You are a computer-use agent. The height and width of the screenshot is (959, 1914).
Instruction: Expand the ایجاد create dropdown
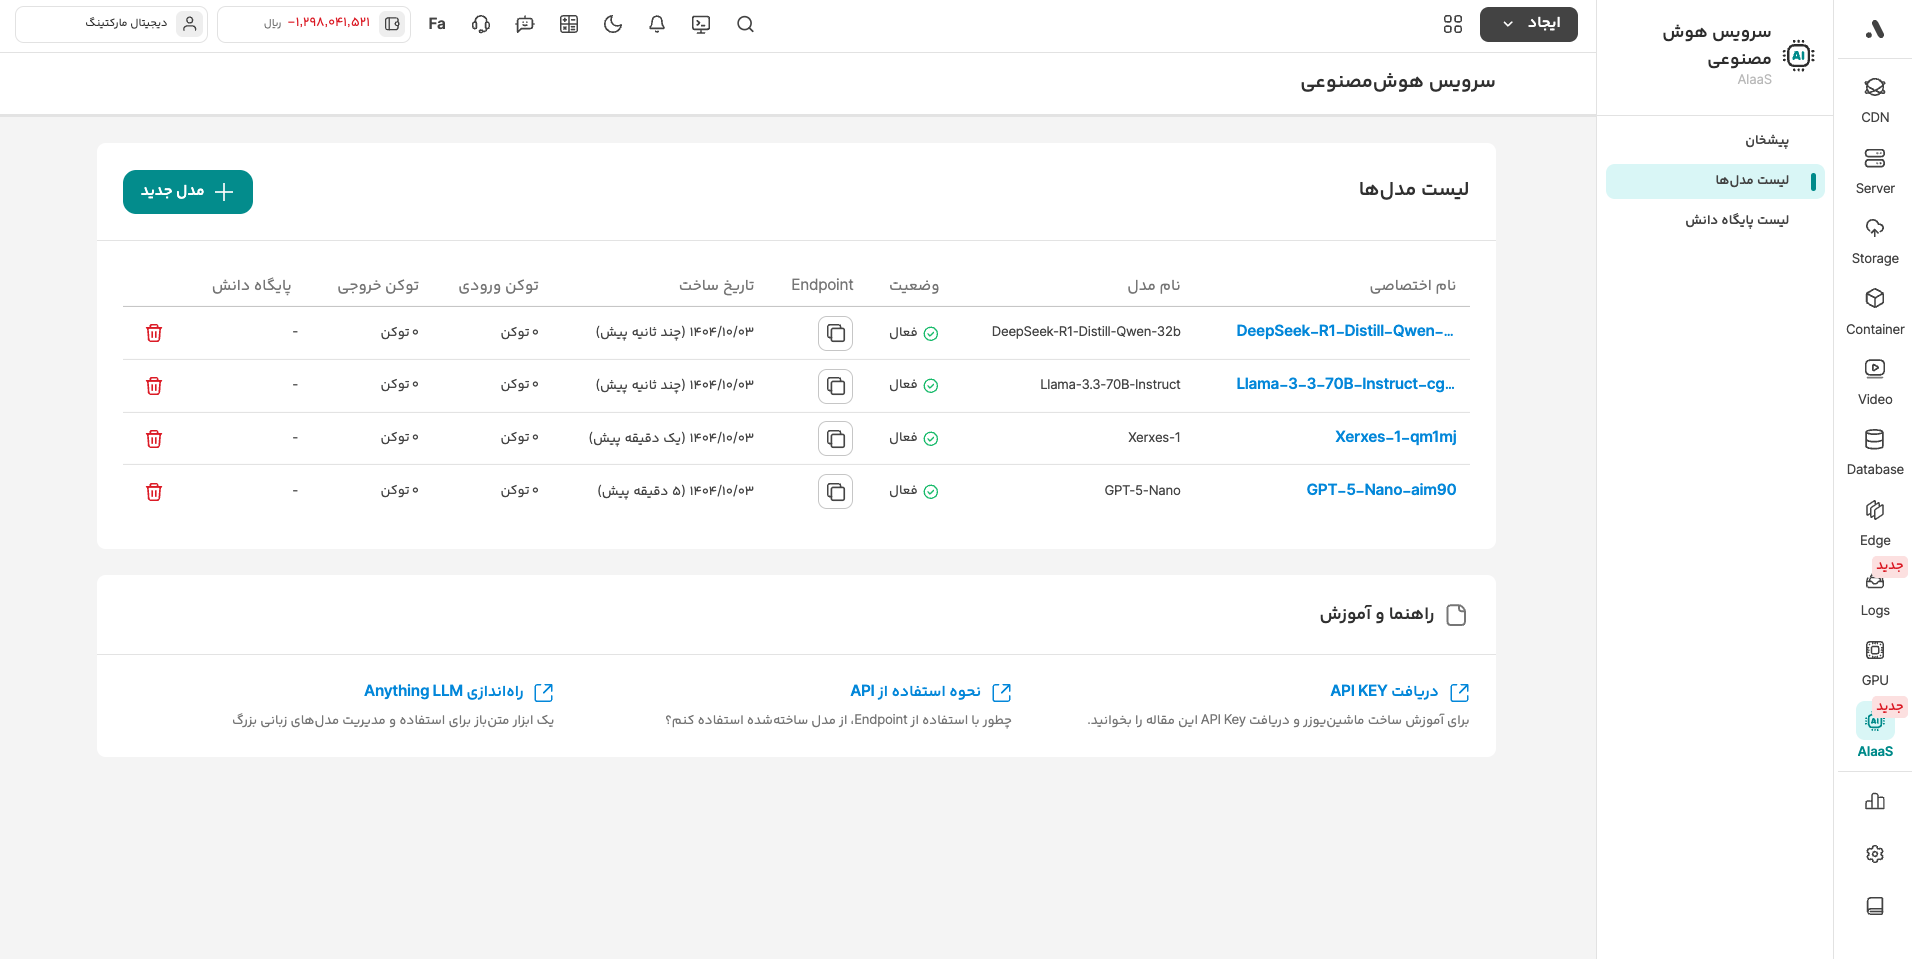[1528, 24]
